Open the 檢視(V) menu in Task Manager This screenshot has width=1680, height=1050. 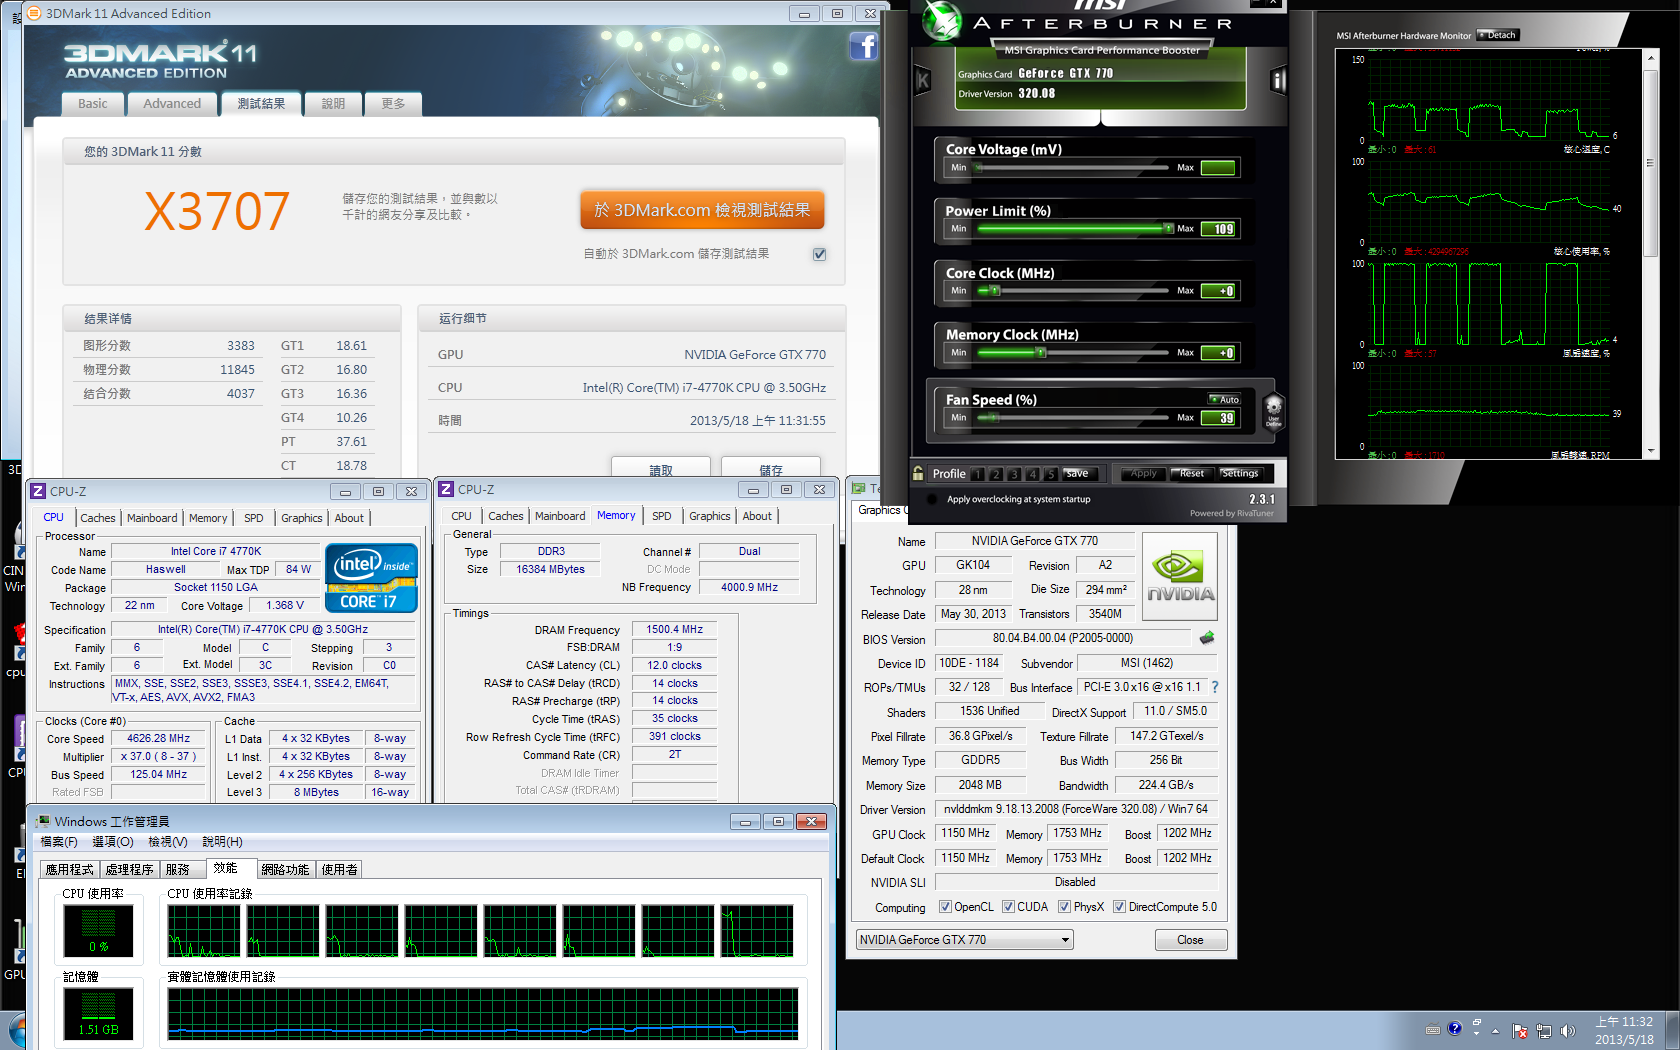168,842
